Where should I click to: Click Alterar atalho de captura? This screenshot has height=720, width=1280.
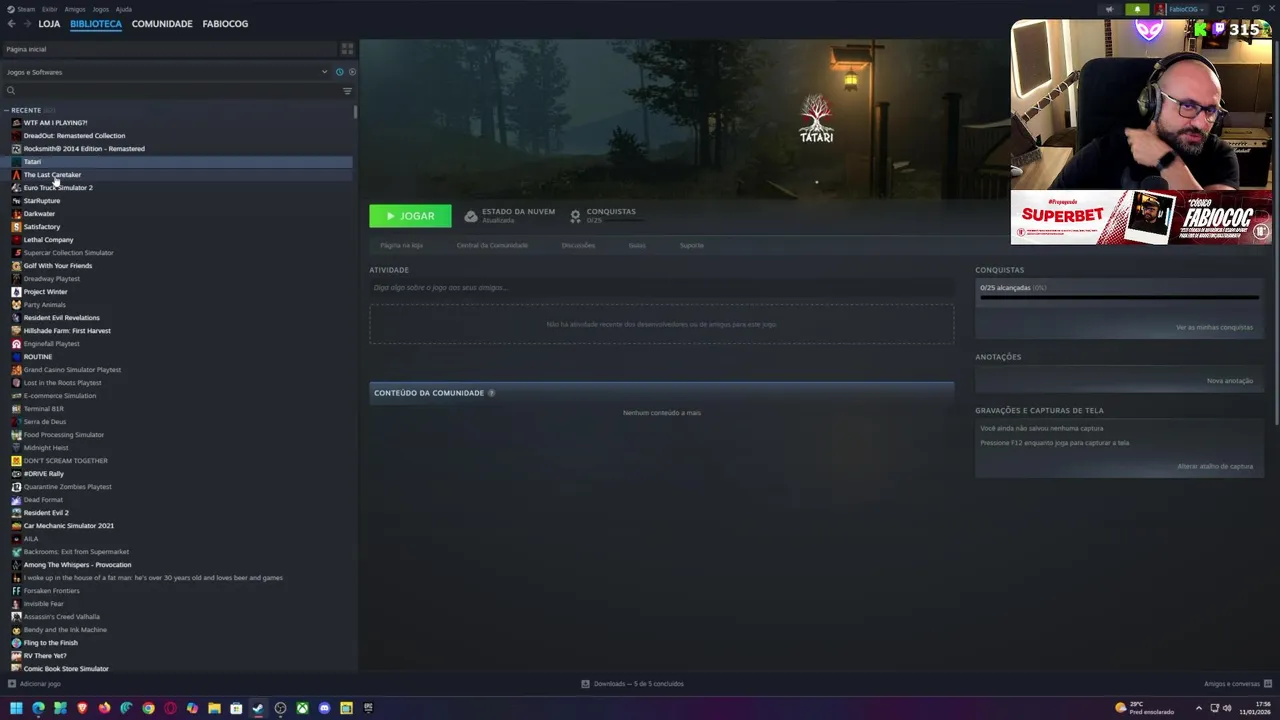tap(1215, 466)
